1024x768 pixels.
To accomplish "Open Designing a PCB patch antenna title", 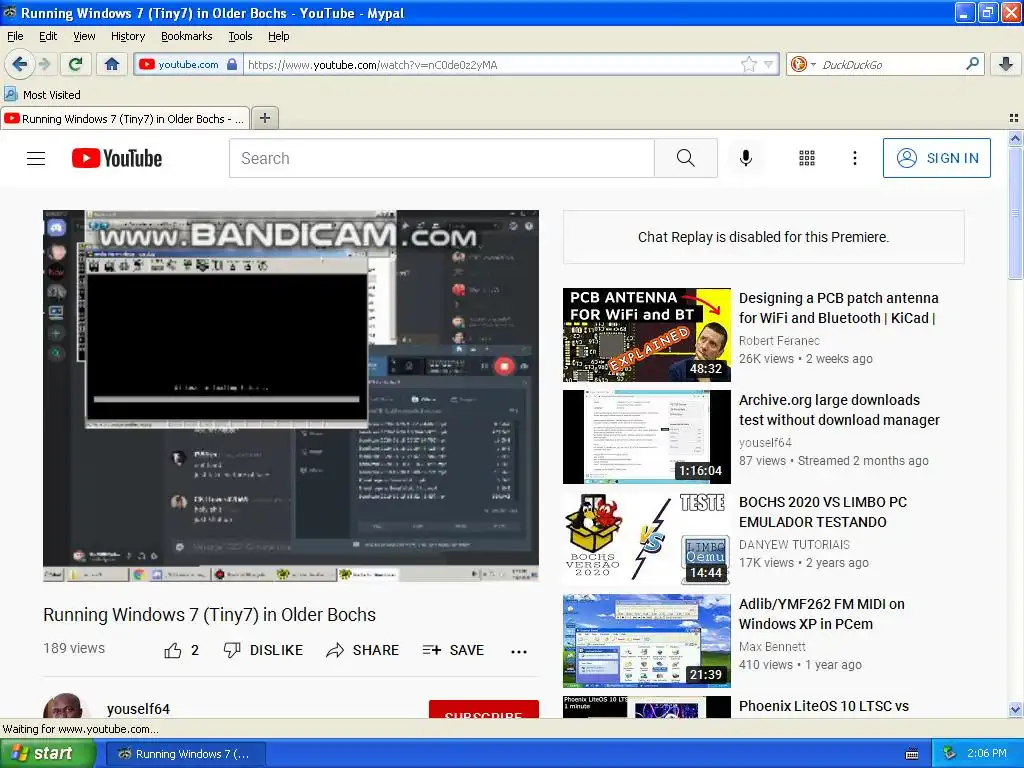I will tap(839, 308).
